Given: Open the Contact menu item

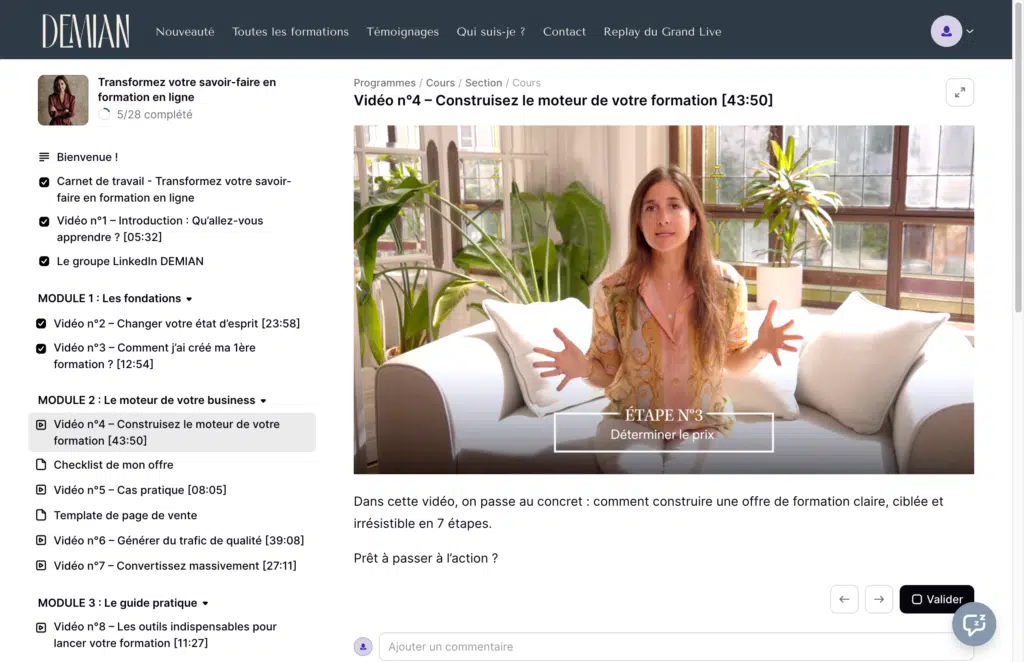Looking at the screenshot, I should click(564, 31).
